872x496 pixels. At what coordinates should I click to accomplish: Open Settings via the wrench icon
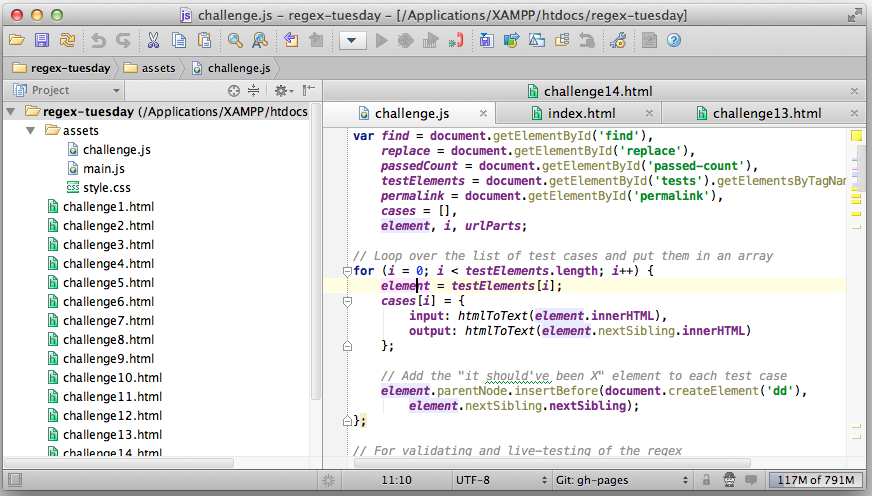(x=618, y=41)
